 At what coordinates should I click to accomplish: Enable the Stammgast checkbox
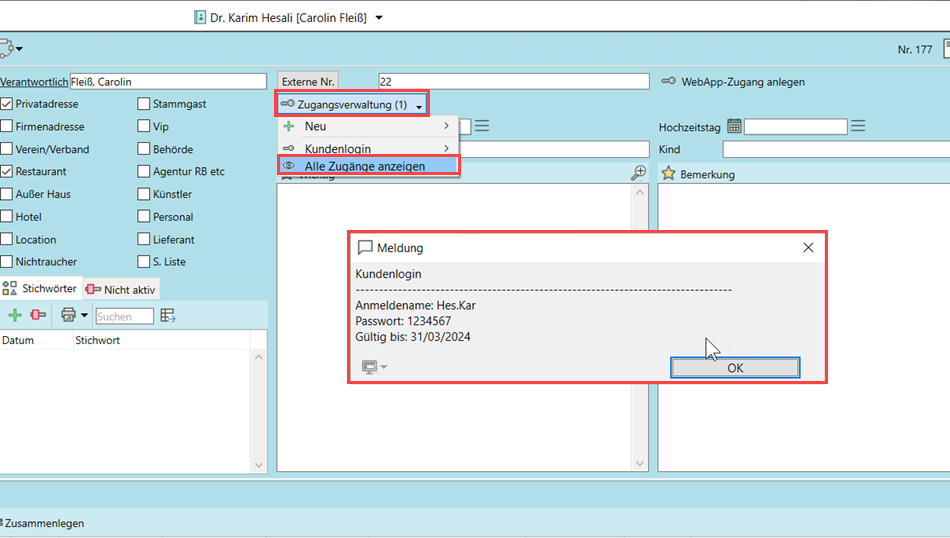[144, 104]
